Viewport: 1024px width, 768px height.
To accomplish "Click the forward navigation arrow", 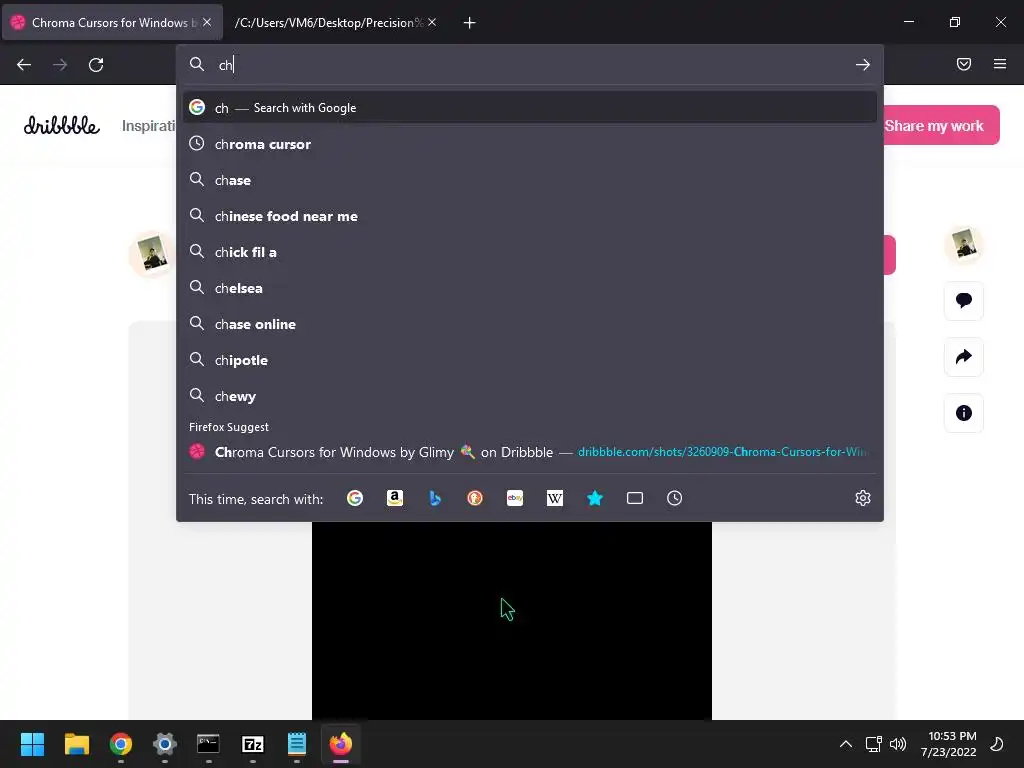I will click(x=60, y=65).
